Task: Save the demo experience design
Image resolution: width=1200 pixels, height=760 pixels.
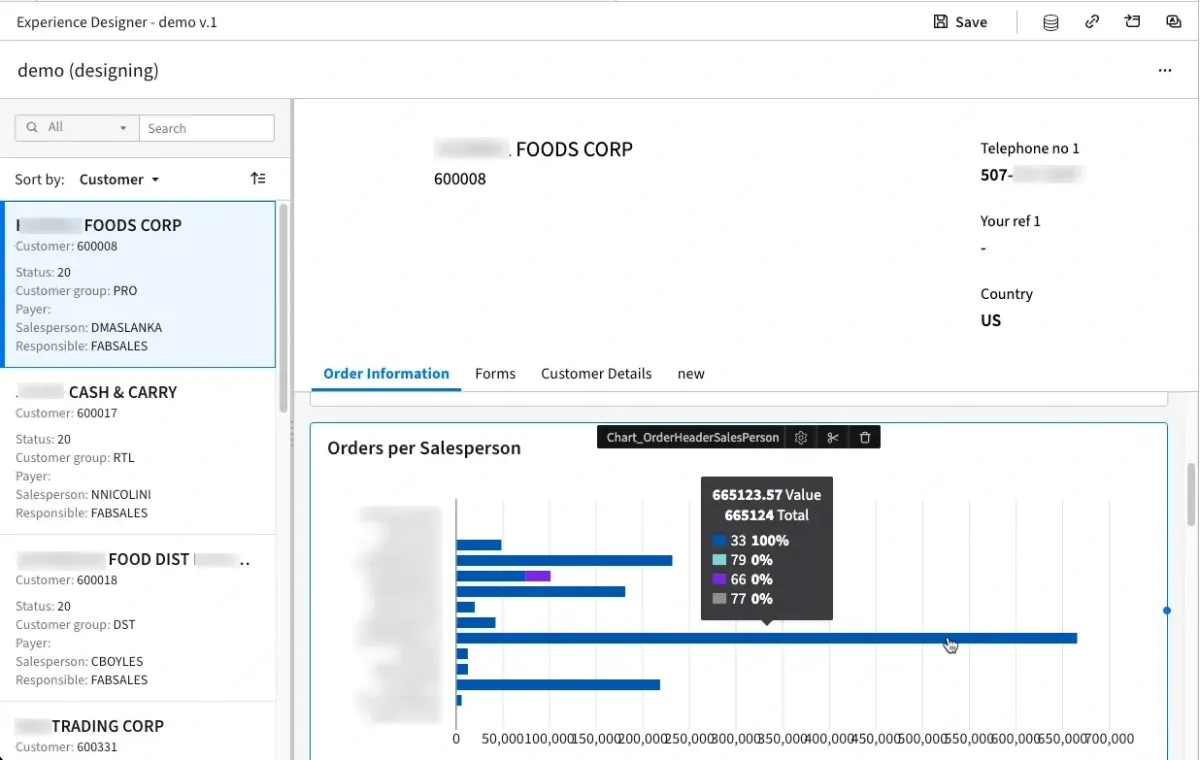Action: tap(960, 22)
